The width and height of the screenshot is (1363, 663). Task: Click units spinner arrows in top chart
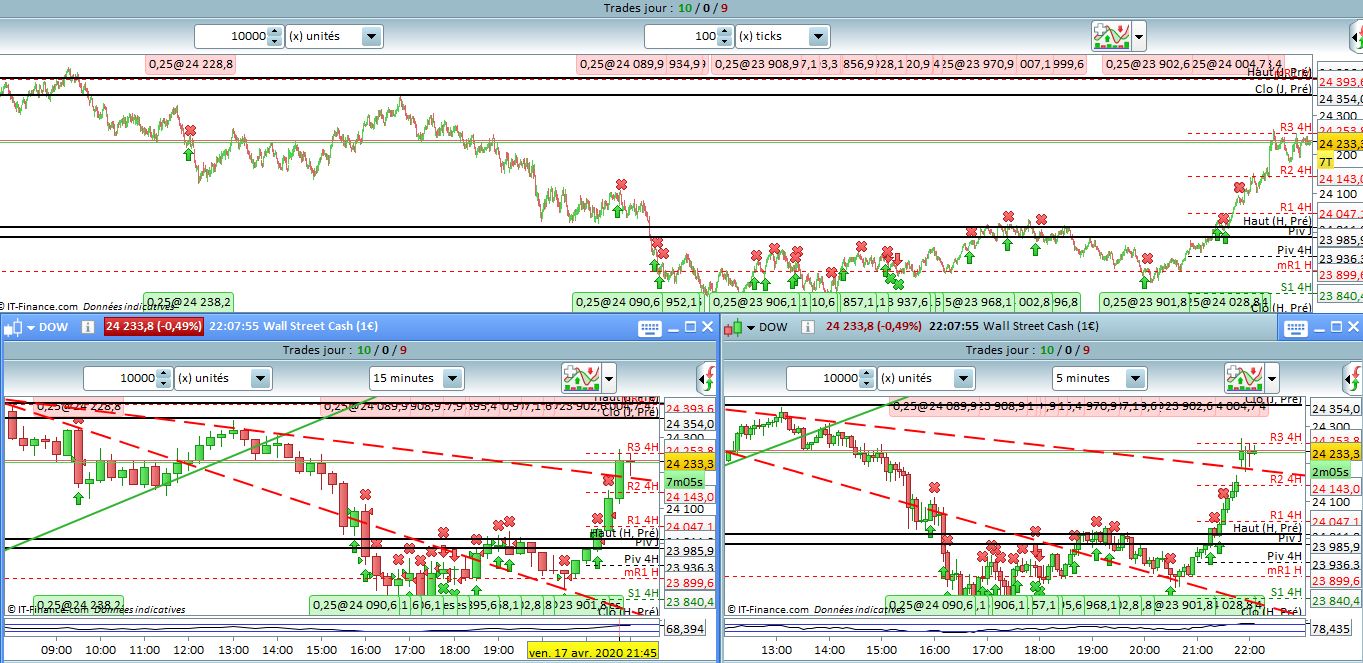pyautogui.click(x=276, y=36)
